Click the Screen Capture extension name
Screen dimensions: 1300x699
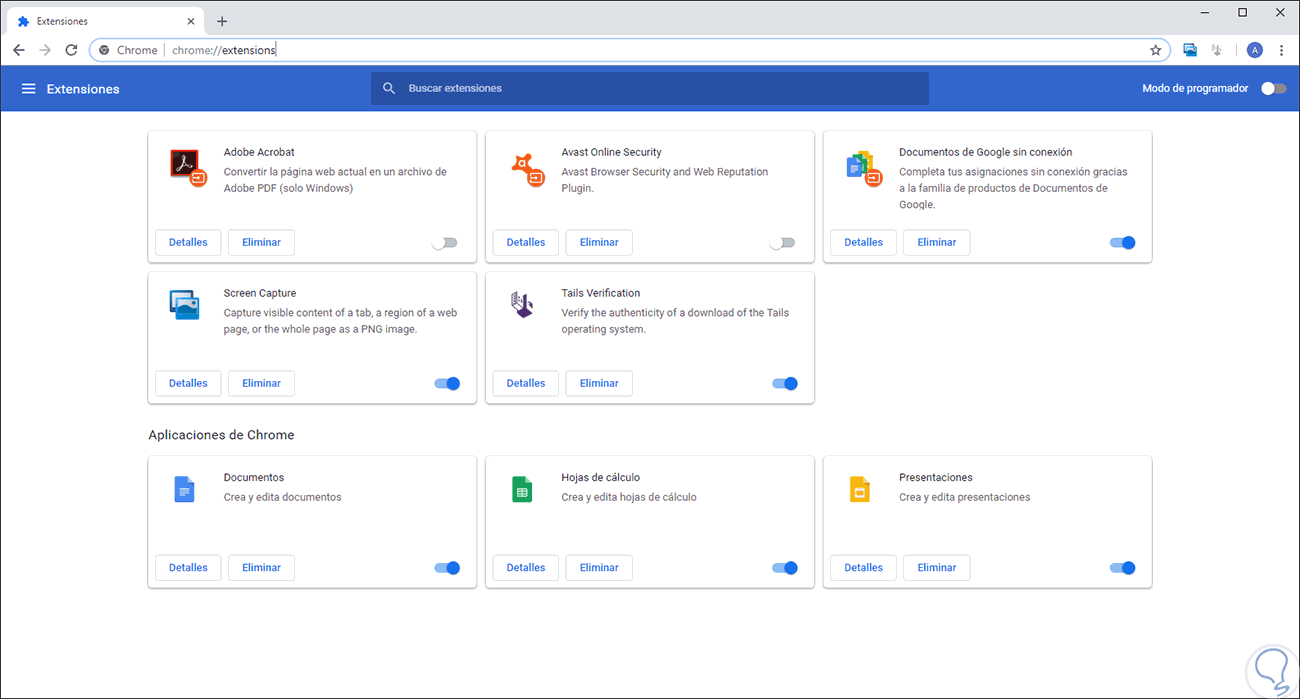260,293
